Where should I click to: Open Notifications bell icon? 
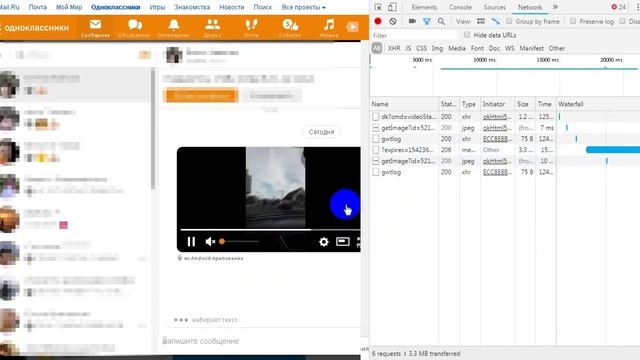(173, 28)
